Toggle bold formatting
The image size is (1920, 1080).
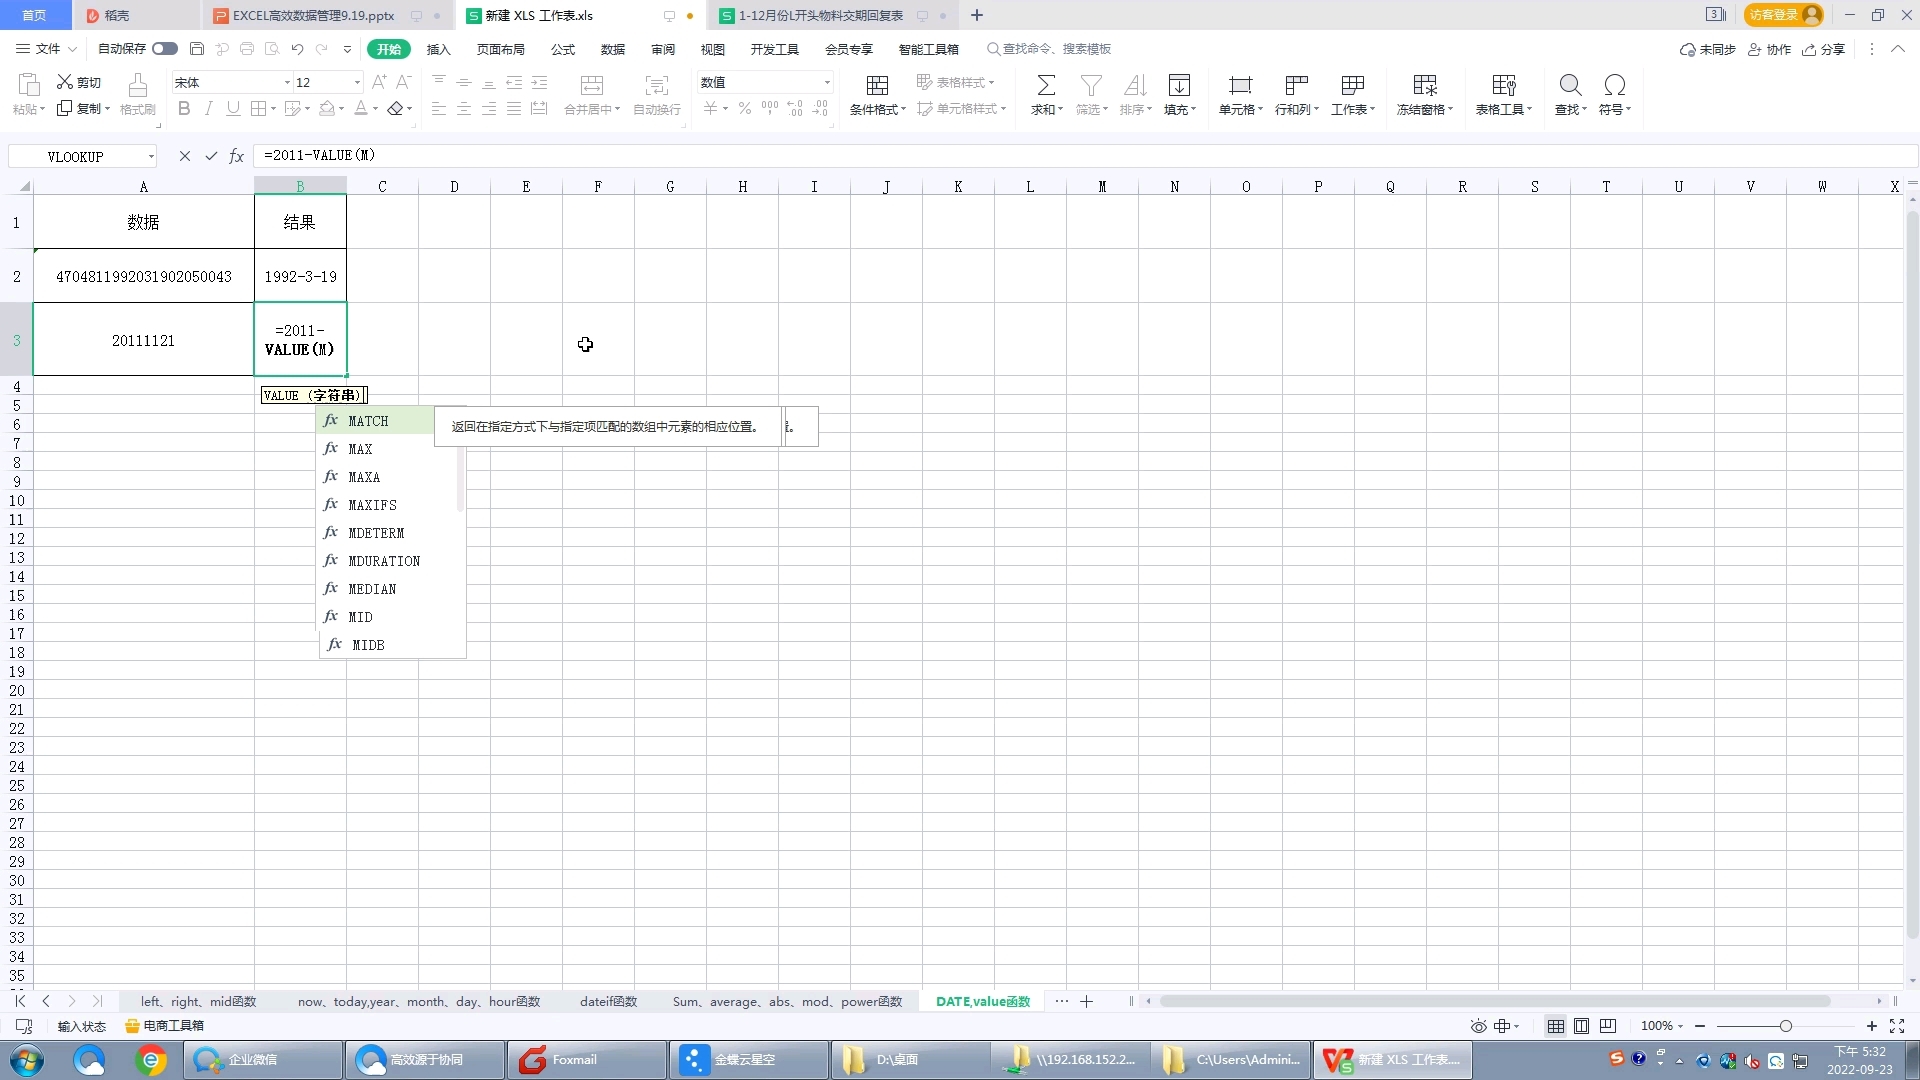pyautogui.click(x=183, y=108)
